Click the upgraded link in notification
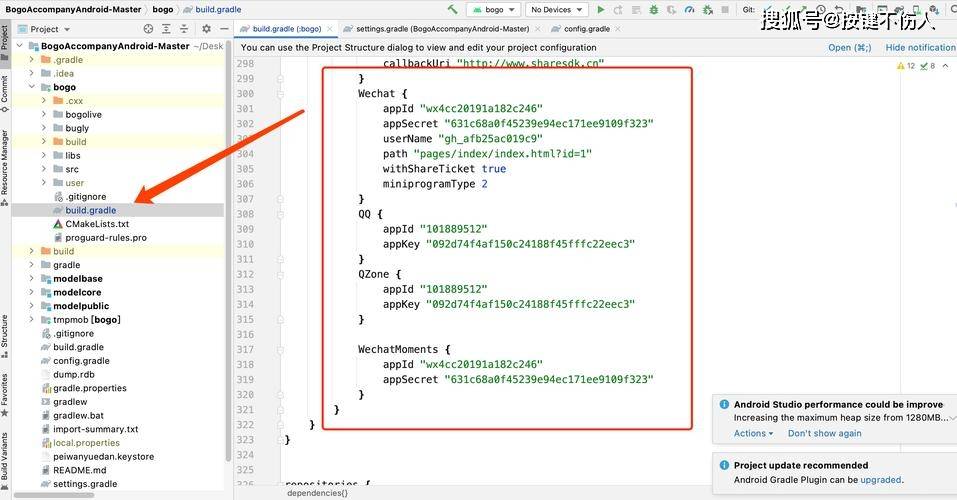The width and height of the screenshot is (957, 500). 881,480
